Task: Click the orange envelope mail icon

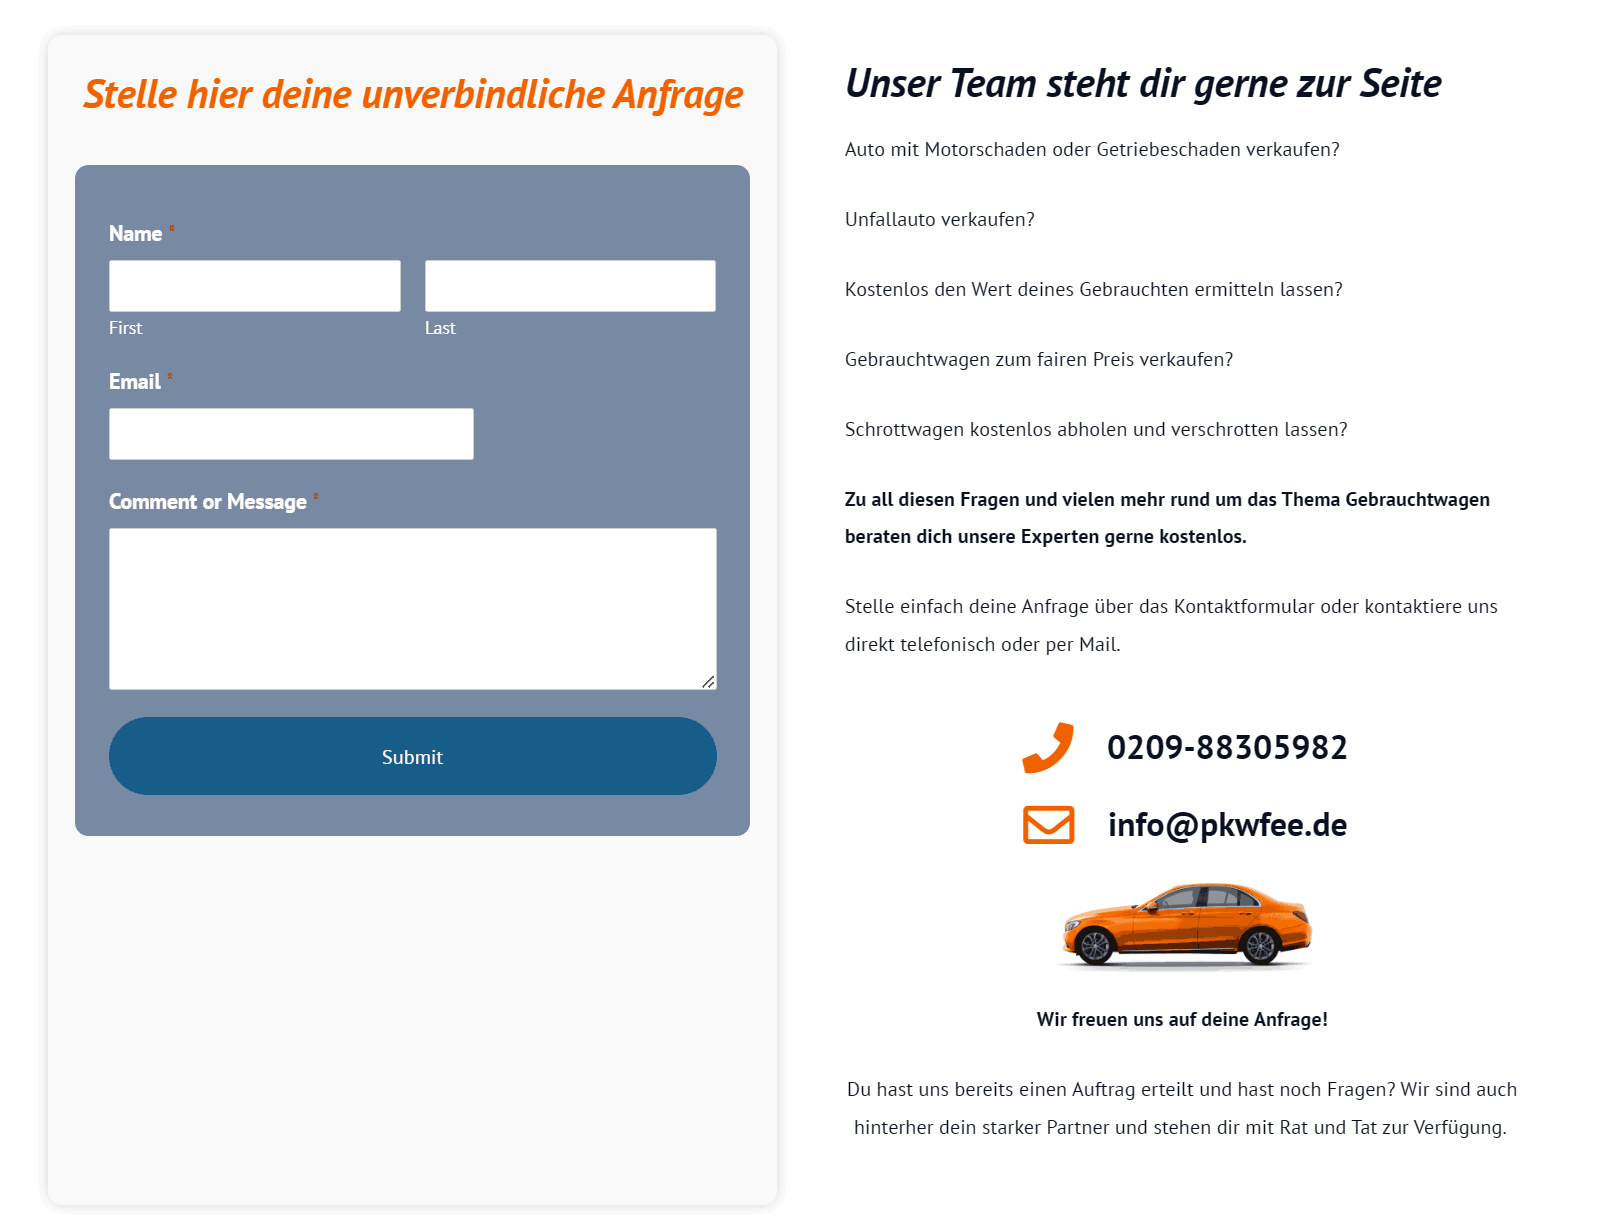Action: tap(1048, 825)
